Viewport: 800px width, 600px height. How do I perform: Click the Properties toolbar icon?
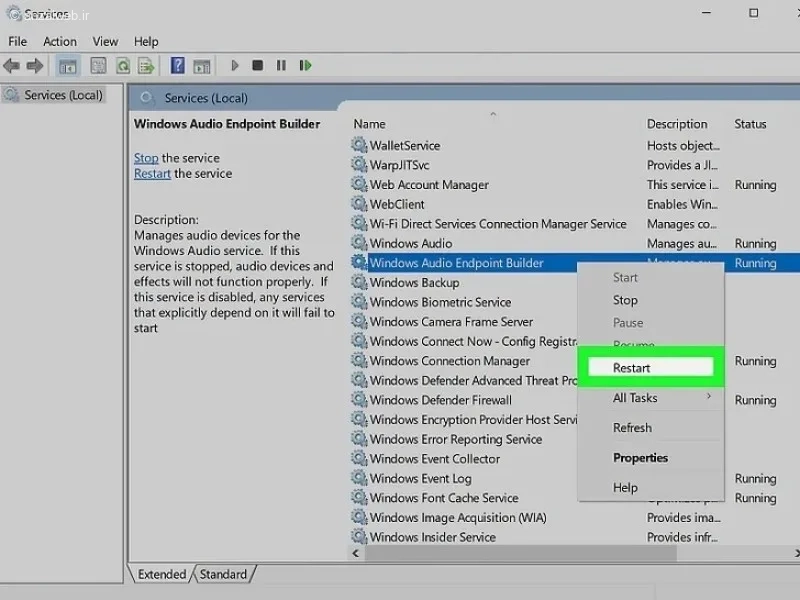tap(98, 66)
